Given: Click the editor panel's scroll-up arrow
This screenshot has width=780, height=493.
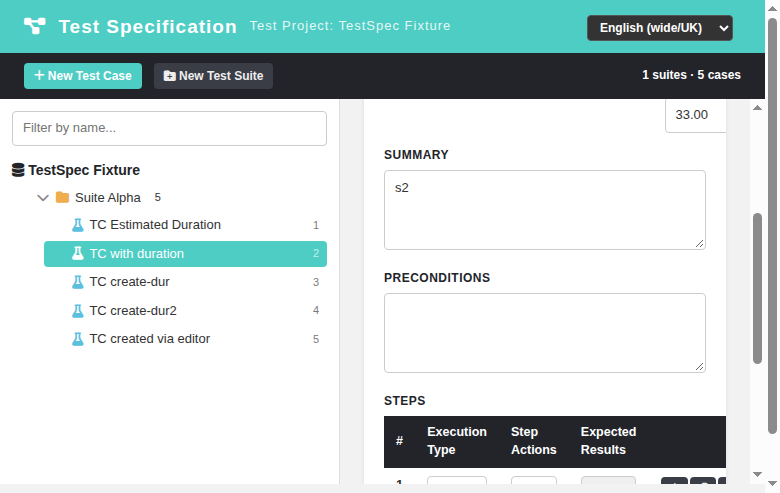Looking at the screenshot, I should 757,108.
